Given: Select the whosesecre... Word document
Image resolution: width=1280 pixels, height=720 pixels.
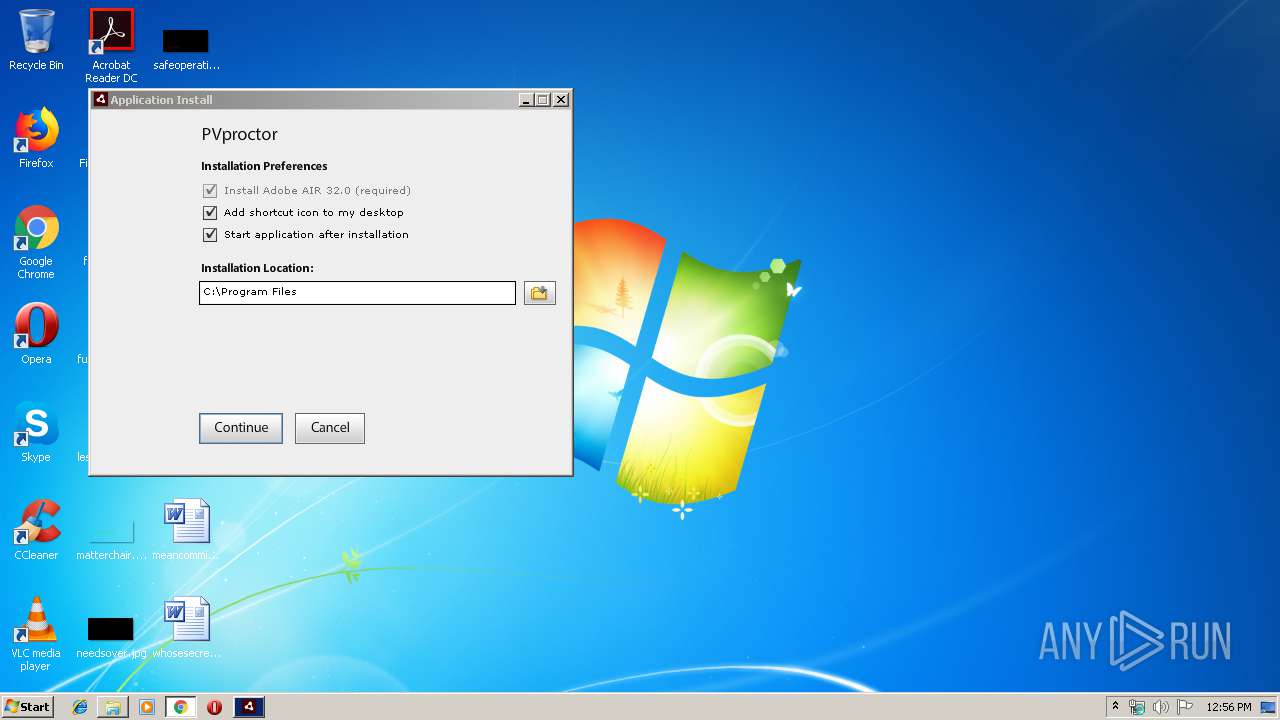Looking at the screenshot, I should (186, 628).
